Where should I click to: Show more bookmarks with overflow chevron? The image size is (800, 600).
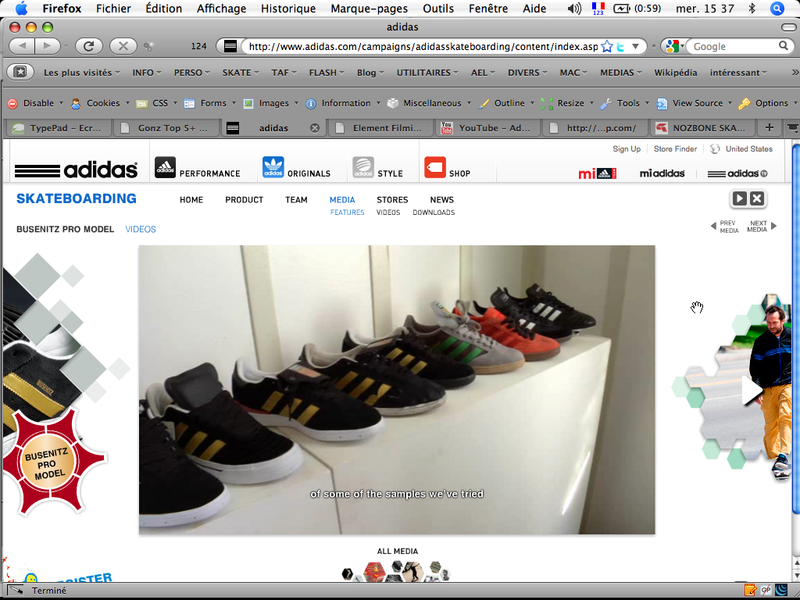tap(794, 72)
